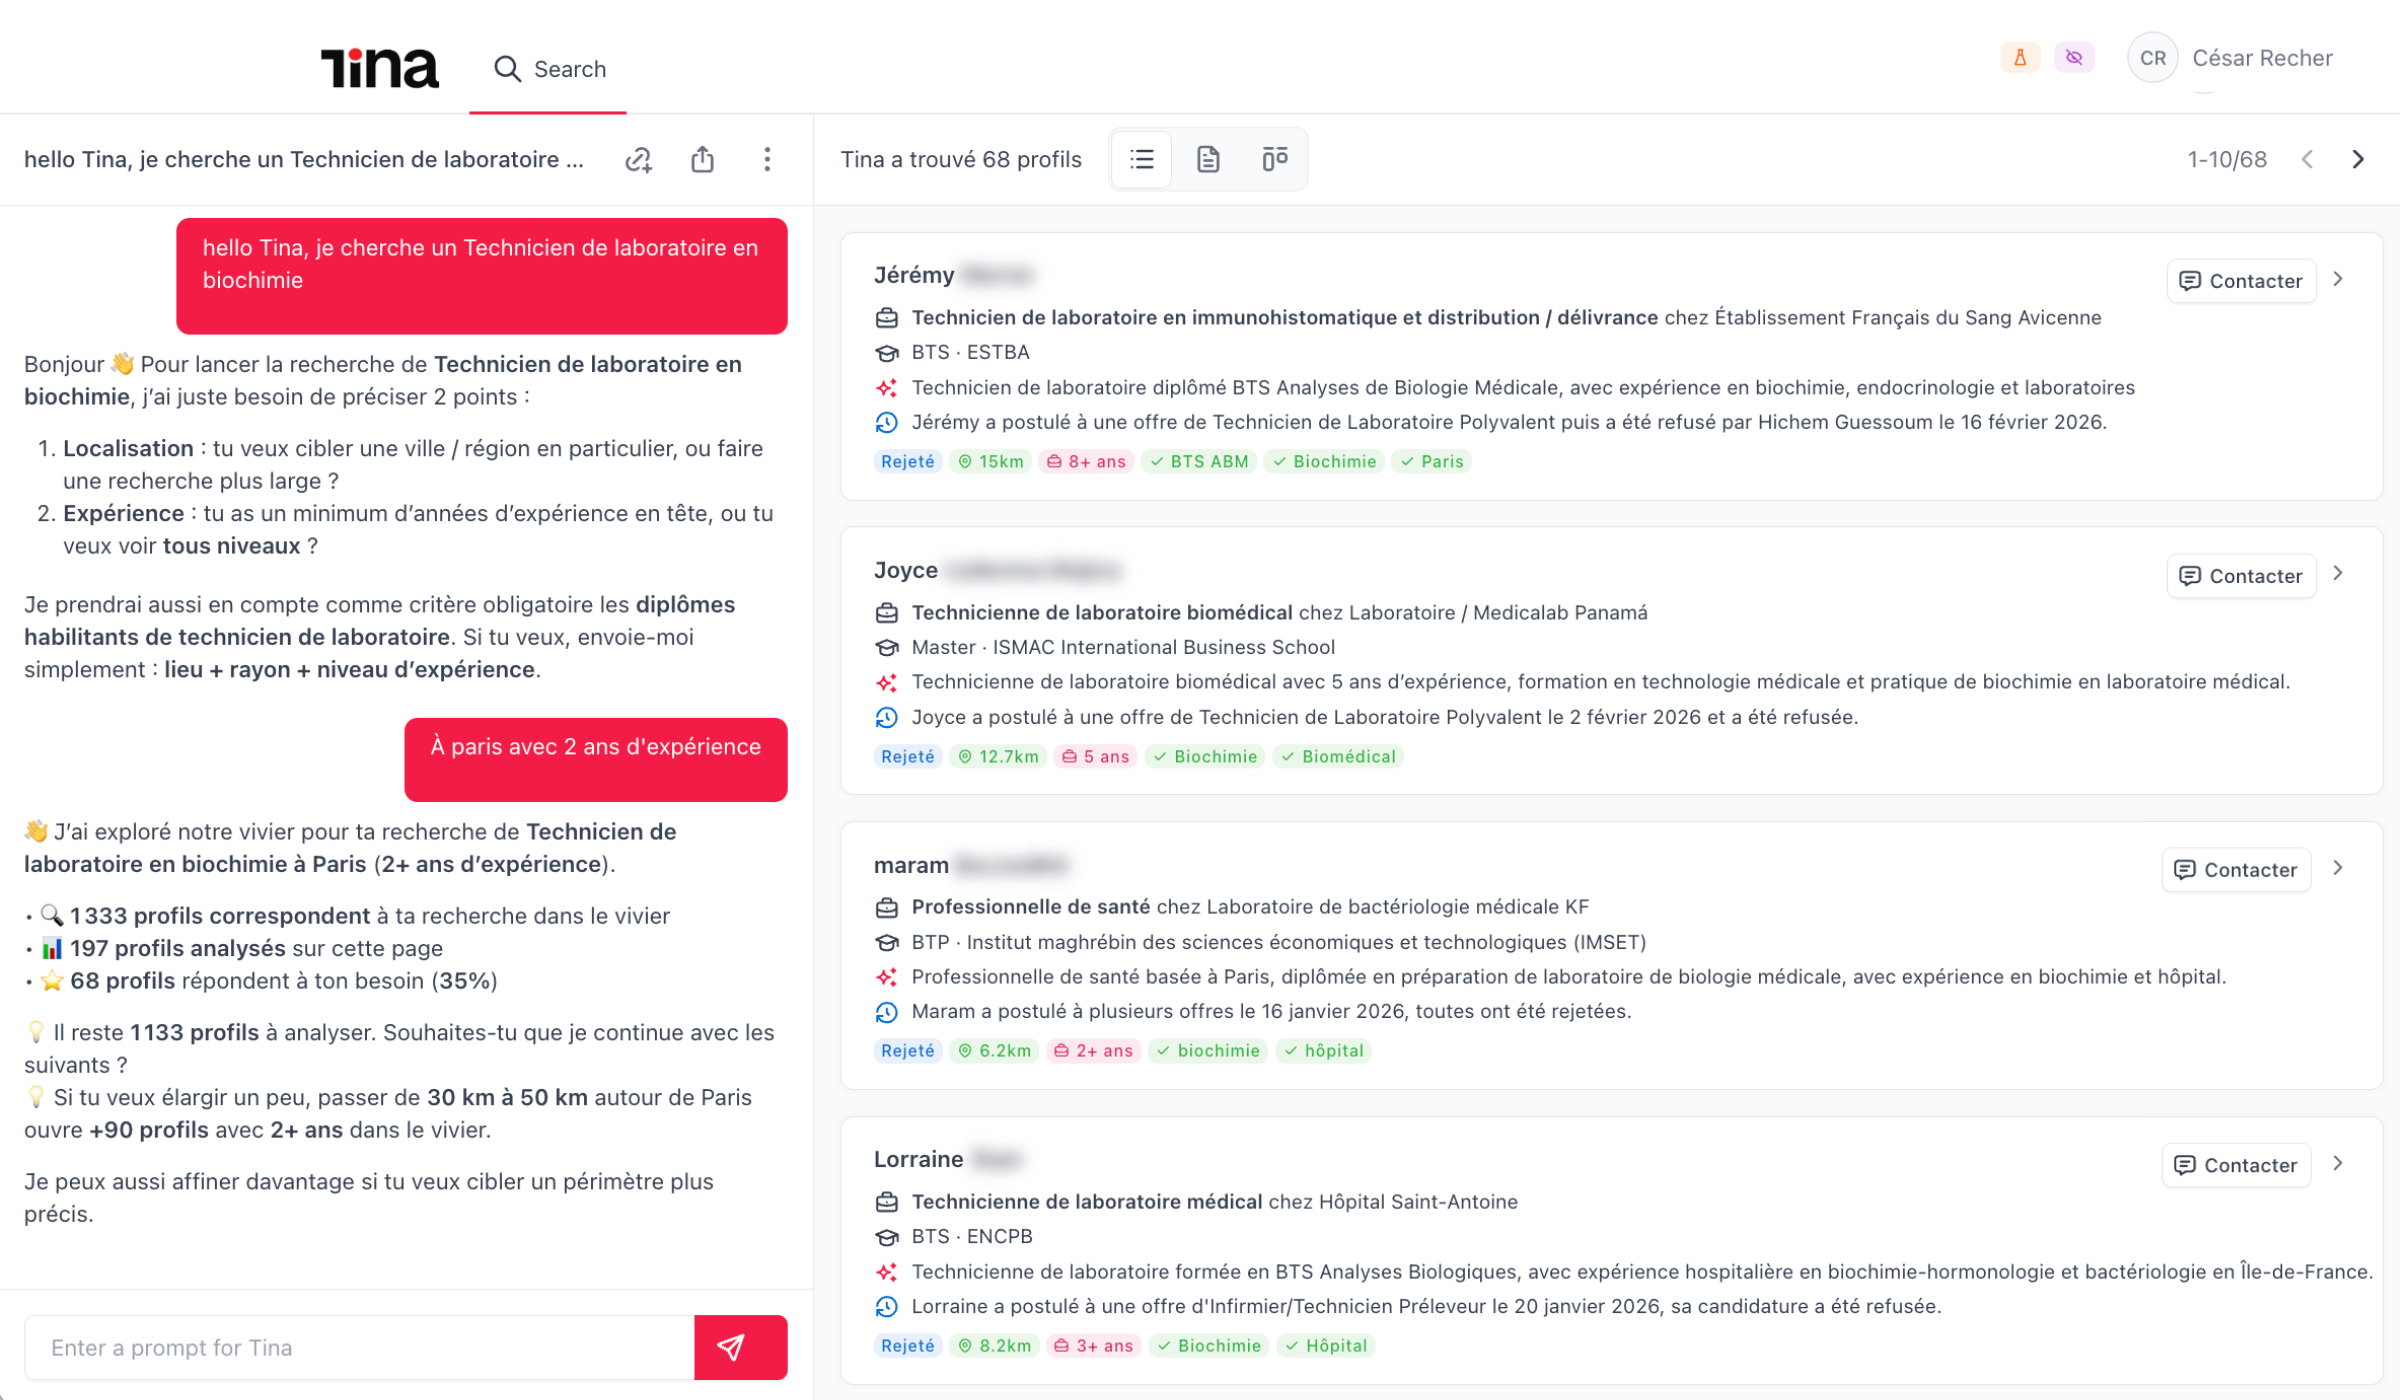Click Jérémy's education cap icon

tap(886, 353)
